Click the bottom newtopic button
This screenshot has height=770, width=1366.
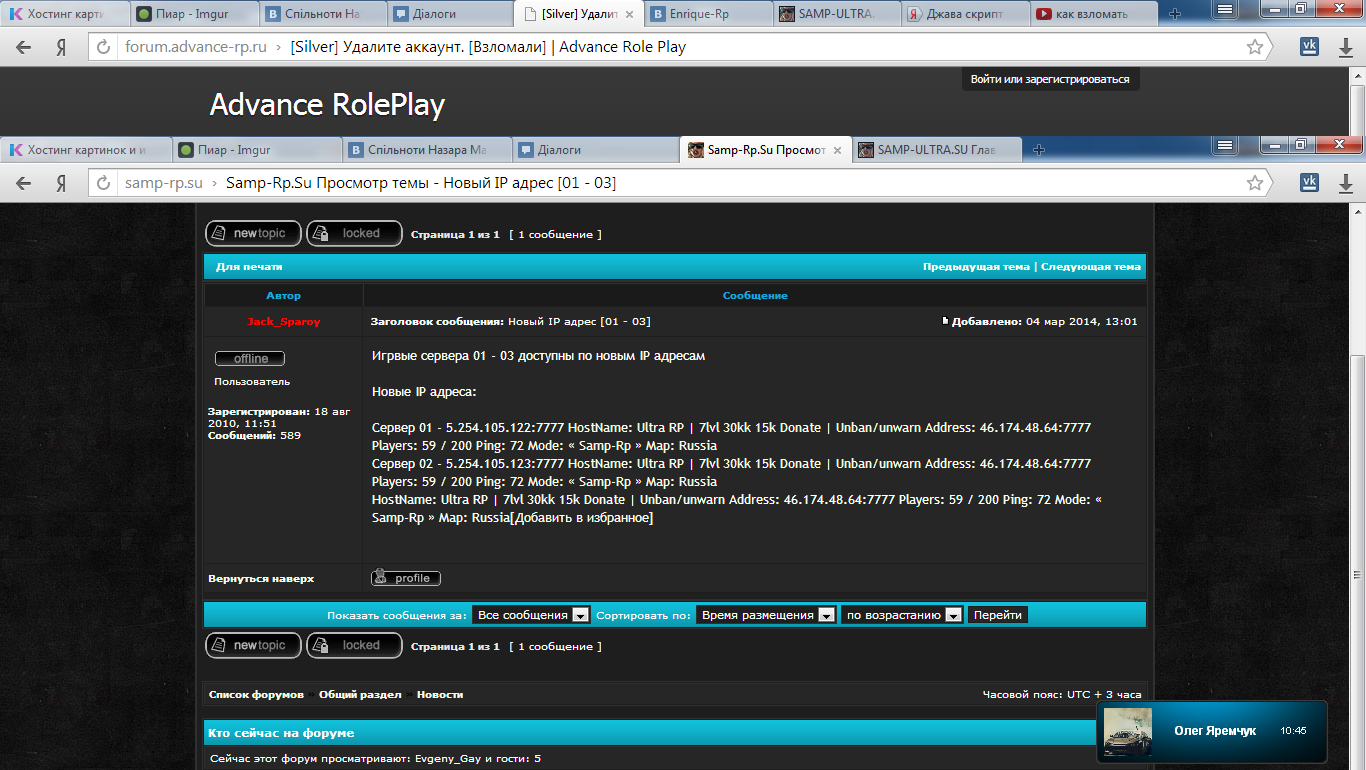pyautogui.click(x=253, y=645)
